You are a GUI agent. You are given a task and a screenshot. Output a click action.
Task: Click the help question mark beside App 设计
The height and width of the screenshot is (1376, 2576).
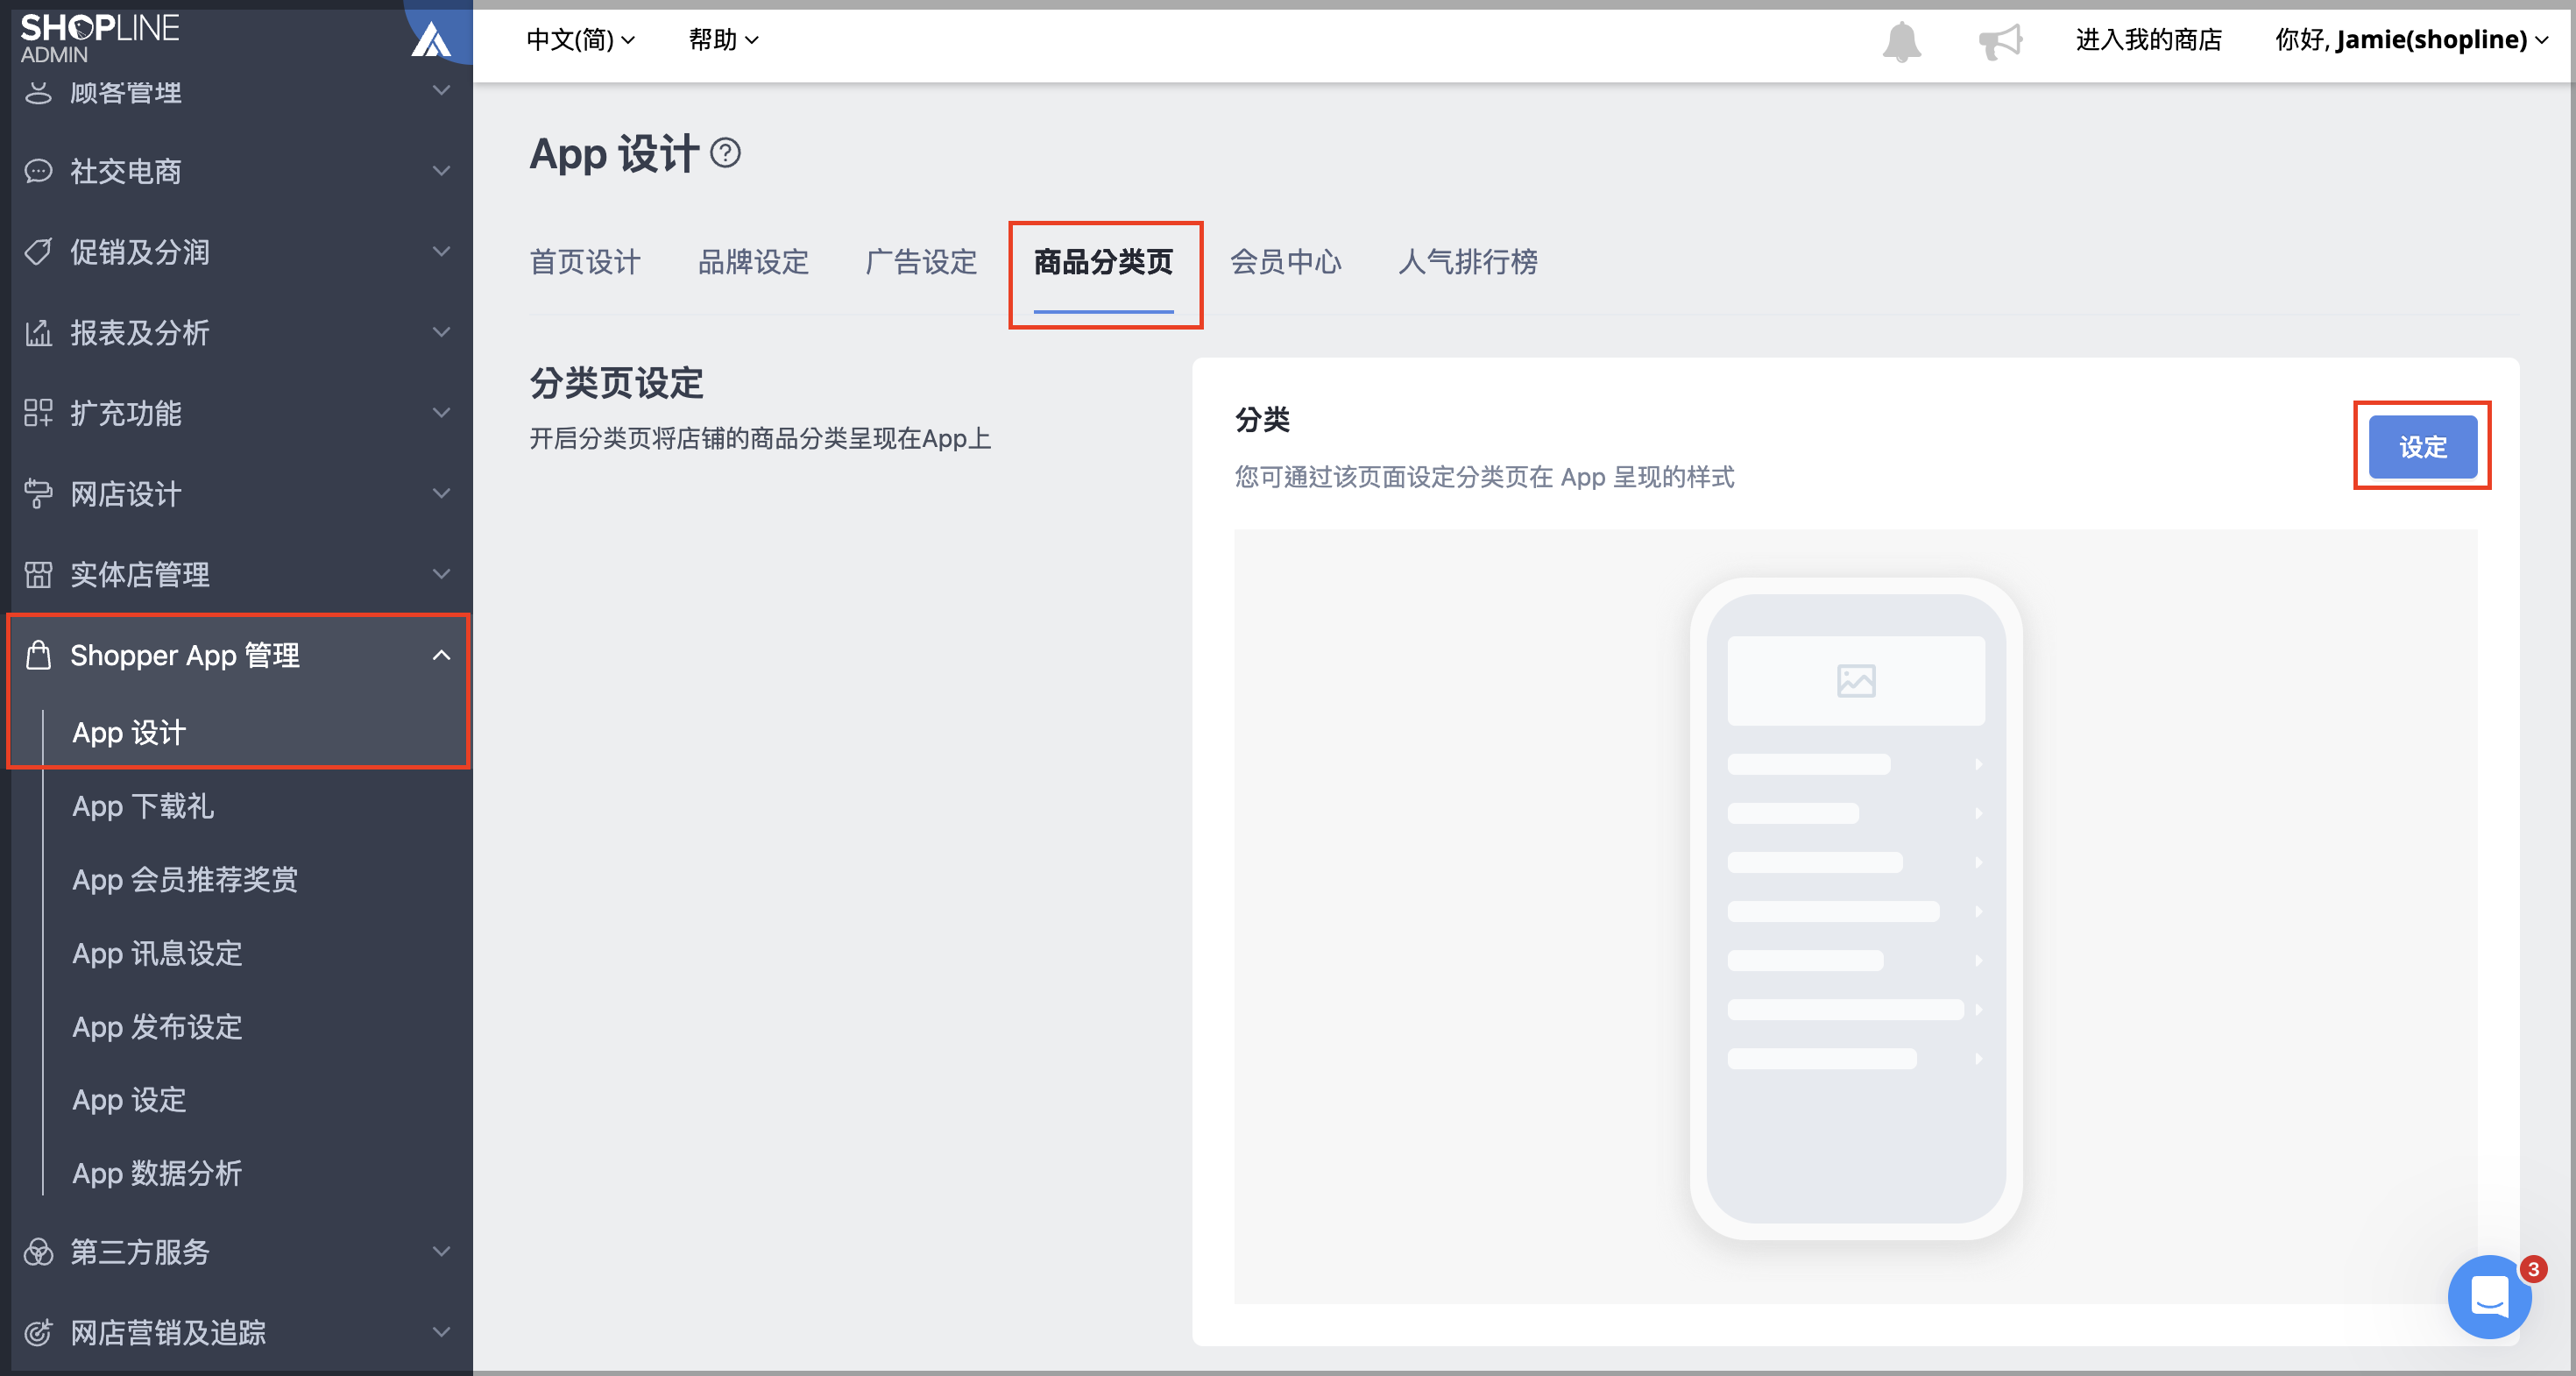(x=725, y=153)
